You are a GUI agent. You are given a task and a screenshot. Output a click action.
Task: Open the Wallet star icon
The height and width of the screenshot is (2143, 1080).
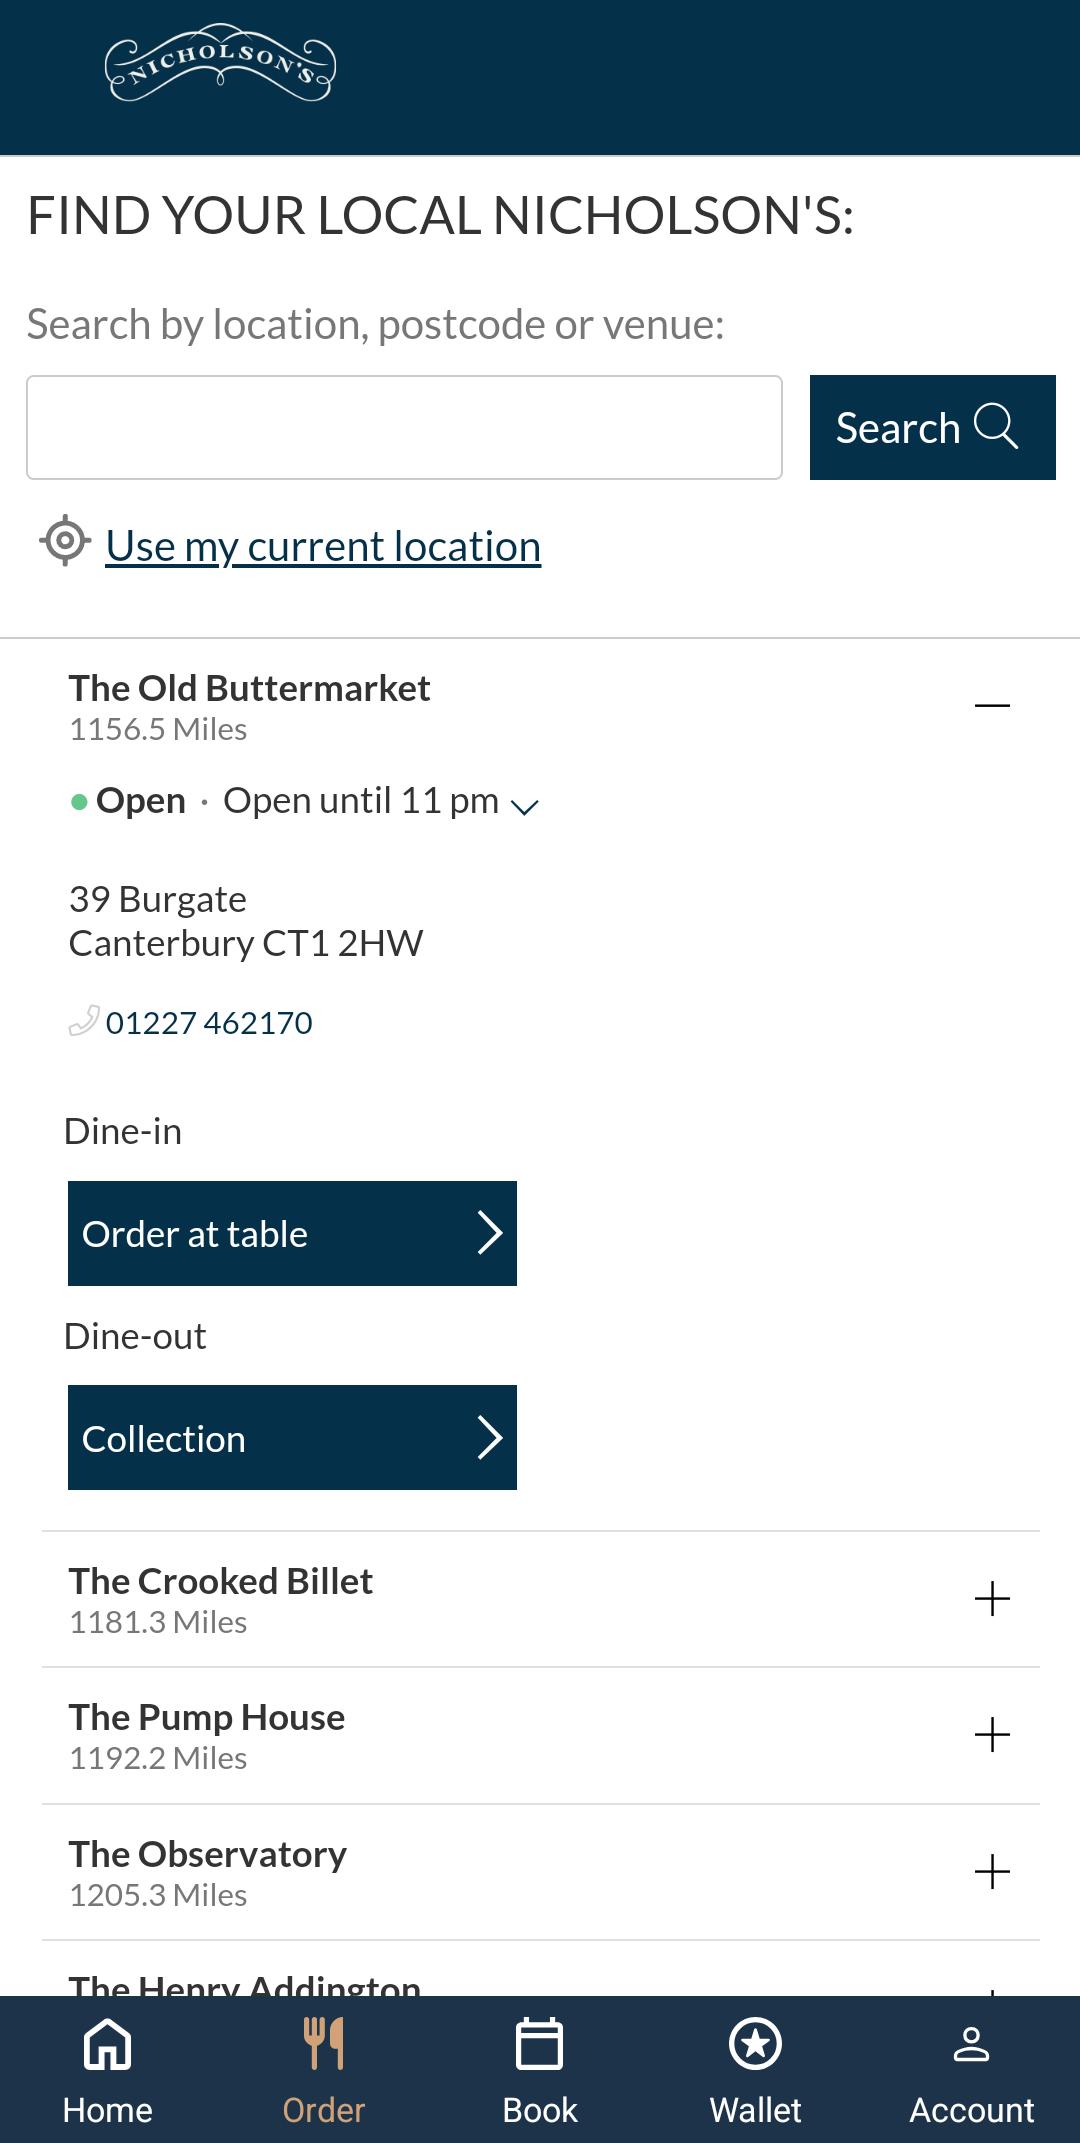756,2043
